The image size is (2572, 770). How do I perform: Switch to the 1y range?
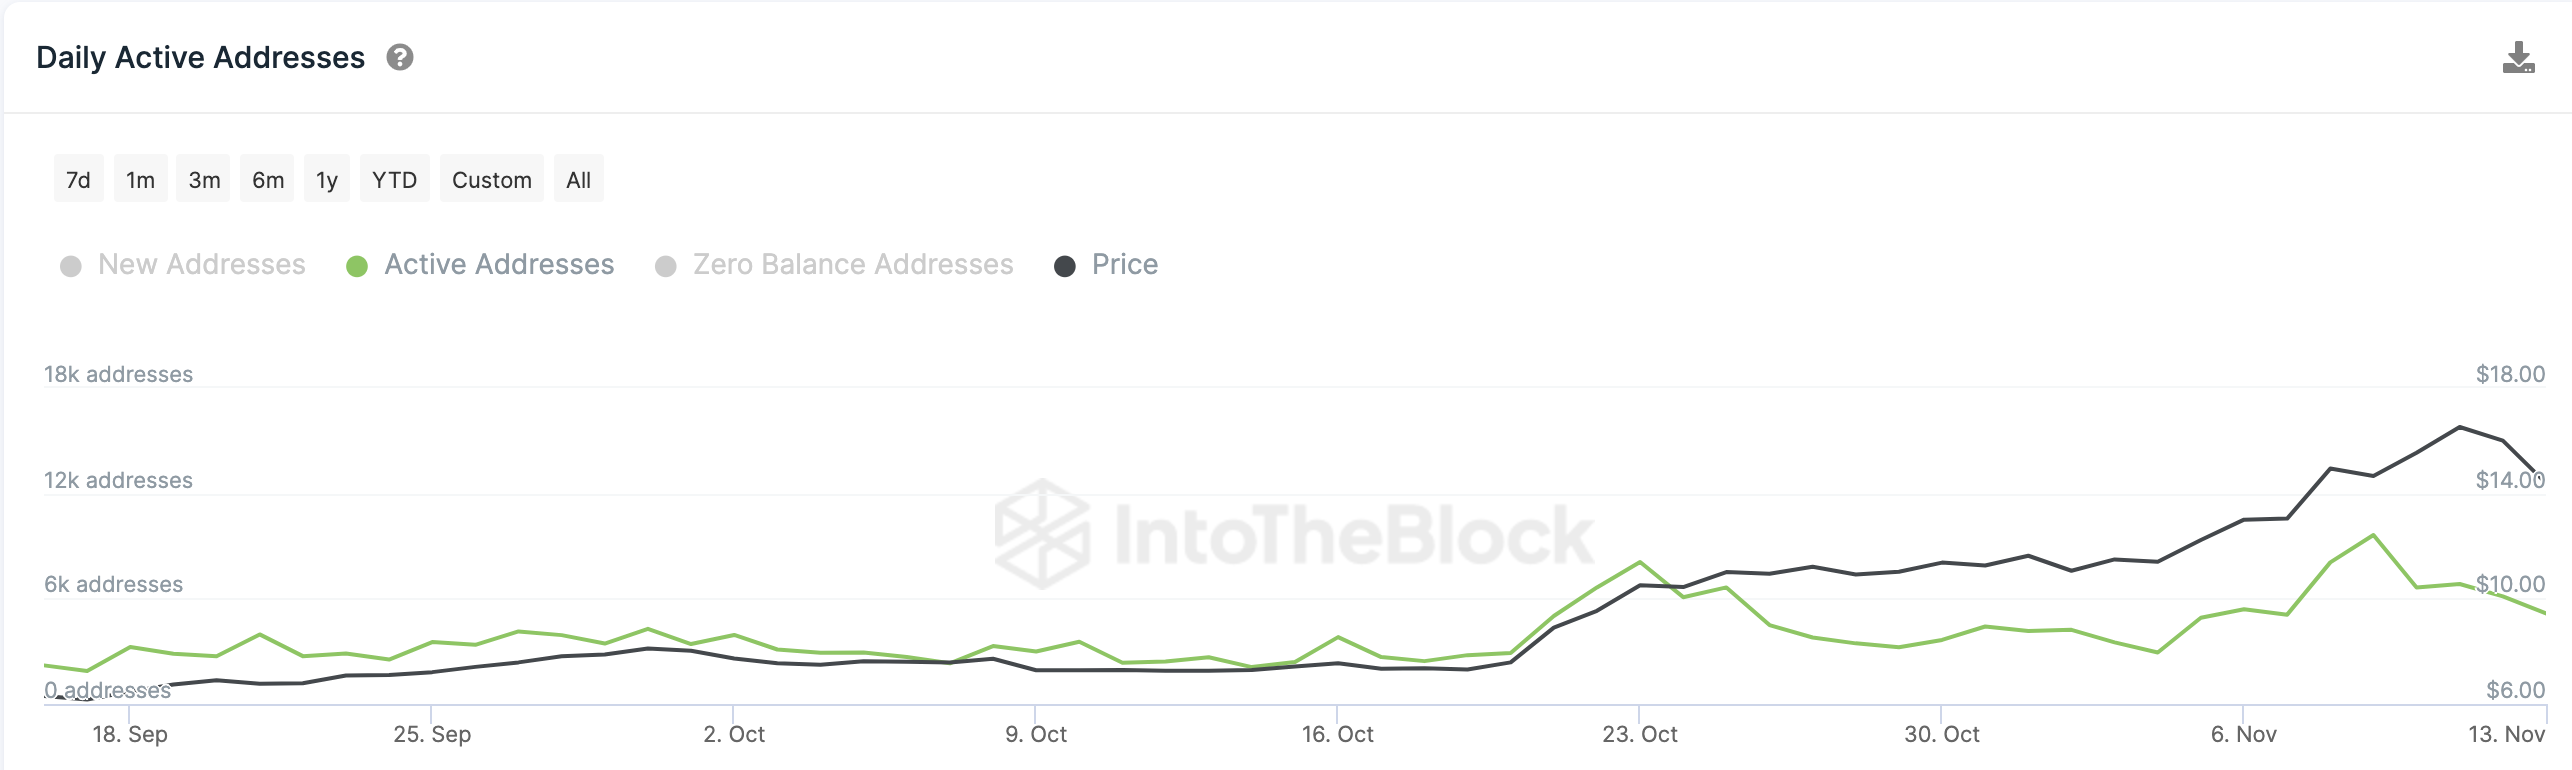pos(327,180)
